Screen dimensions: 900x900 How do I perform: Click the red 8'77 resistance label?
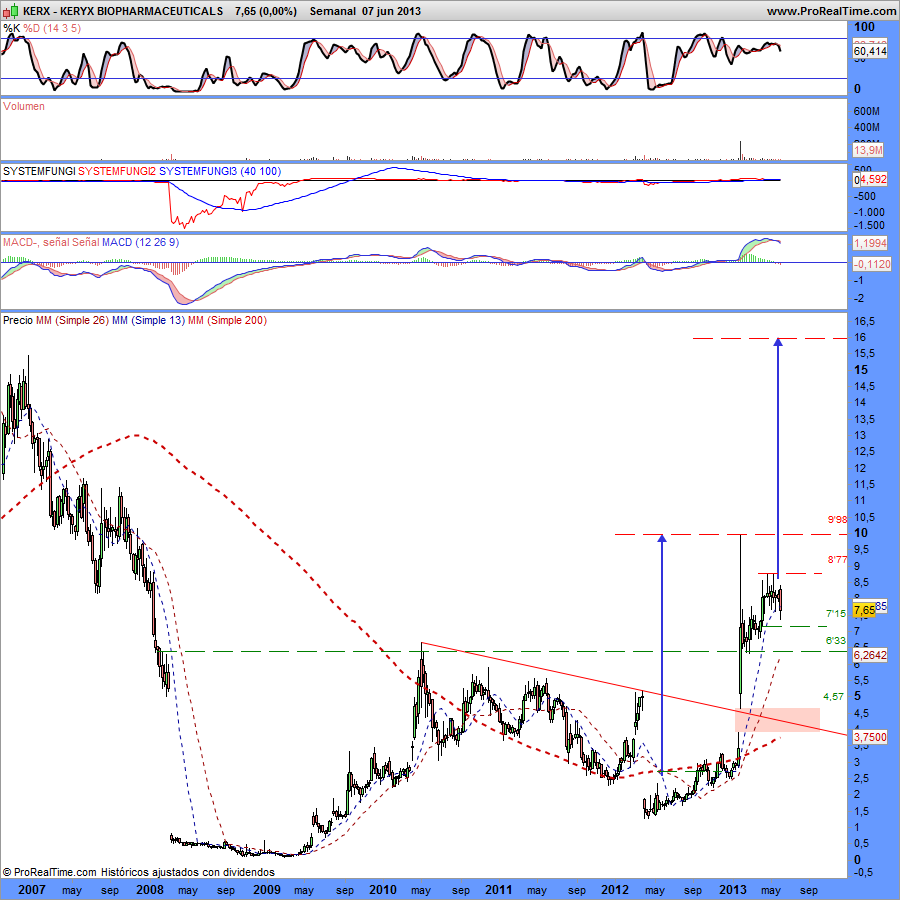point(837,559)
